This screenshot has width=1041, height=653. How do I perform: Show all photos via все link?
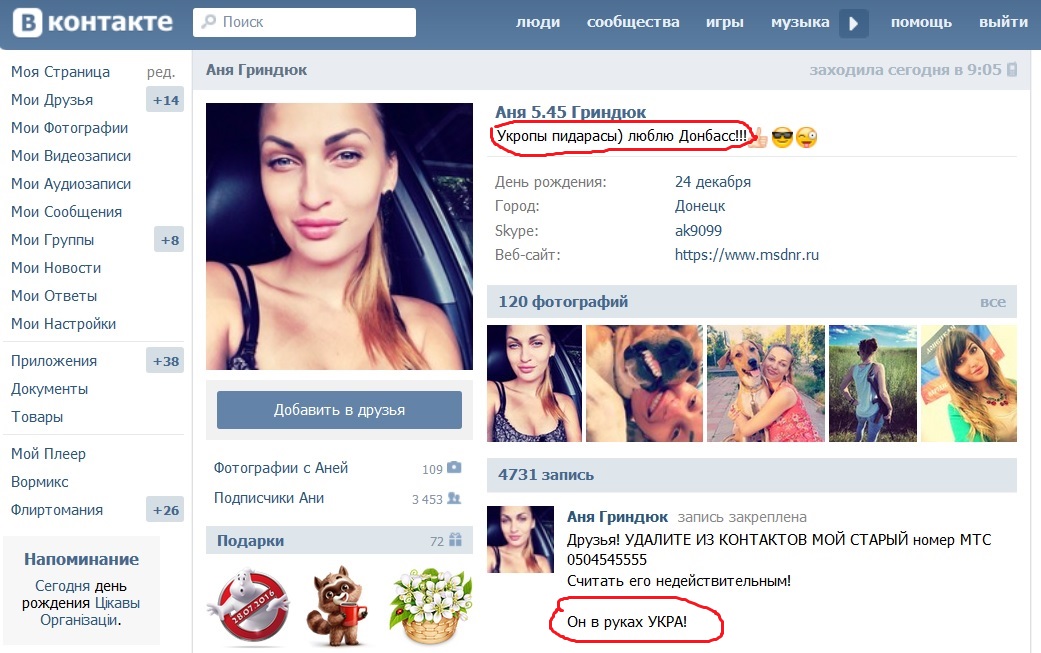point(993,303)
